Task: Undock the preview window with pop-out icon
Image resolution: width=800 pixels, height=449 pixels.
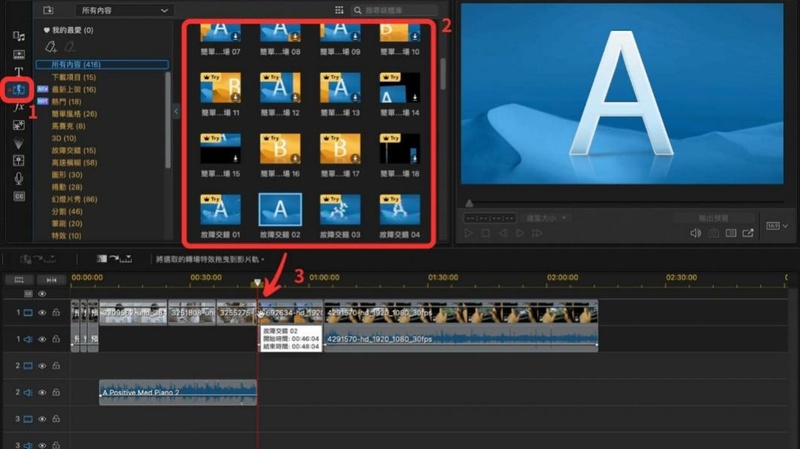Action: coord(746,234)
